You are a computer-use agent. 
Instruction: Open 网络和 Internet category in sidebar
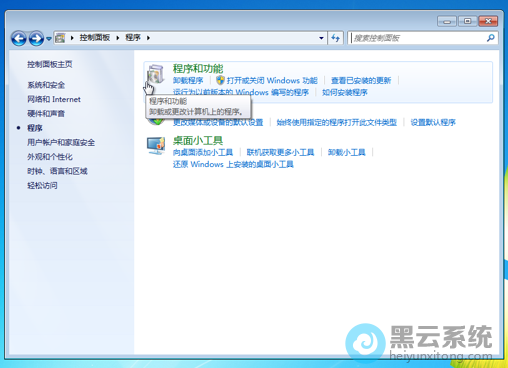pos(54,99)
